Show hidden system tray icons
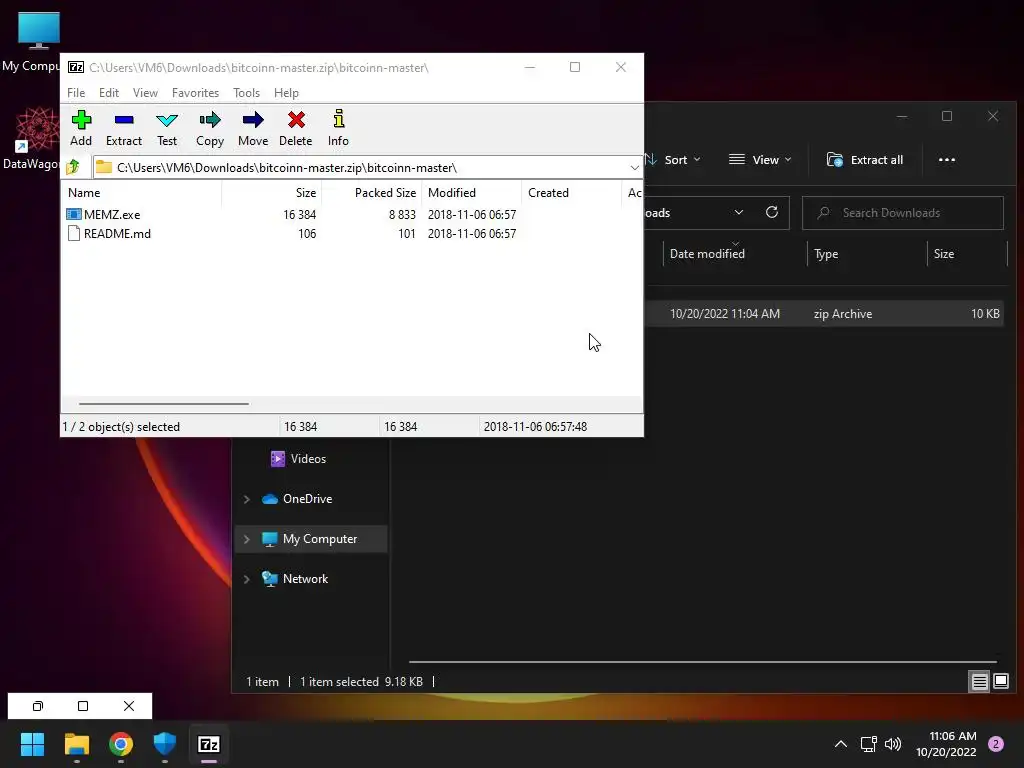The height and width of the screenshot is (768, 1024). 841,744
